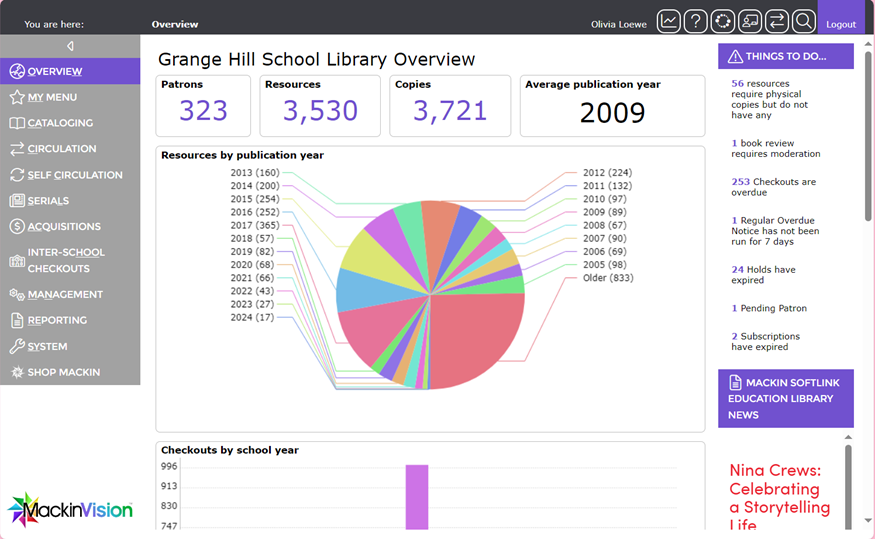Open the 253 Checkouts are overdue link

(x=773, y=187)
